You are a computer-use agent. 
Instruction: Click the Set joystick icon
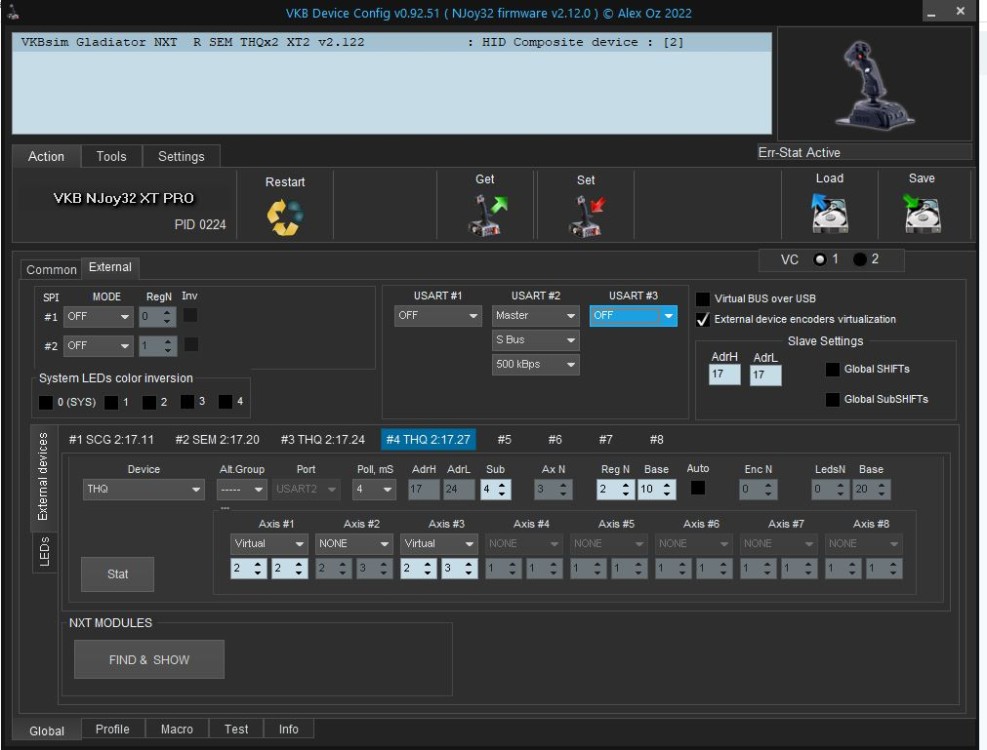pyautogui.click(x=586, y=216)
